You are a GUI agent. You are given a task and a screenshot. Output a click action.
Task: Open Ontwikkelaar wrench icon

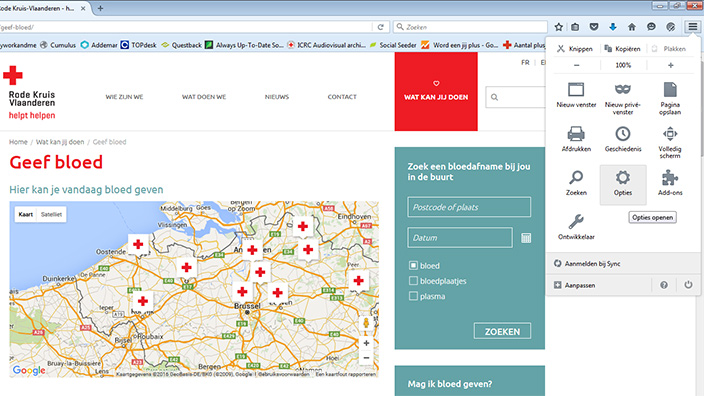[x=576, y=227]
